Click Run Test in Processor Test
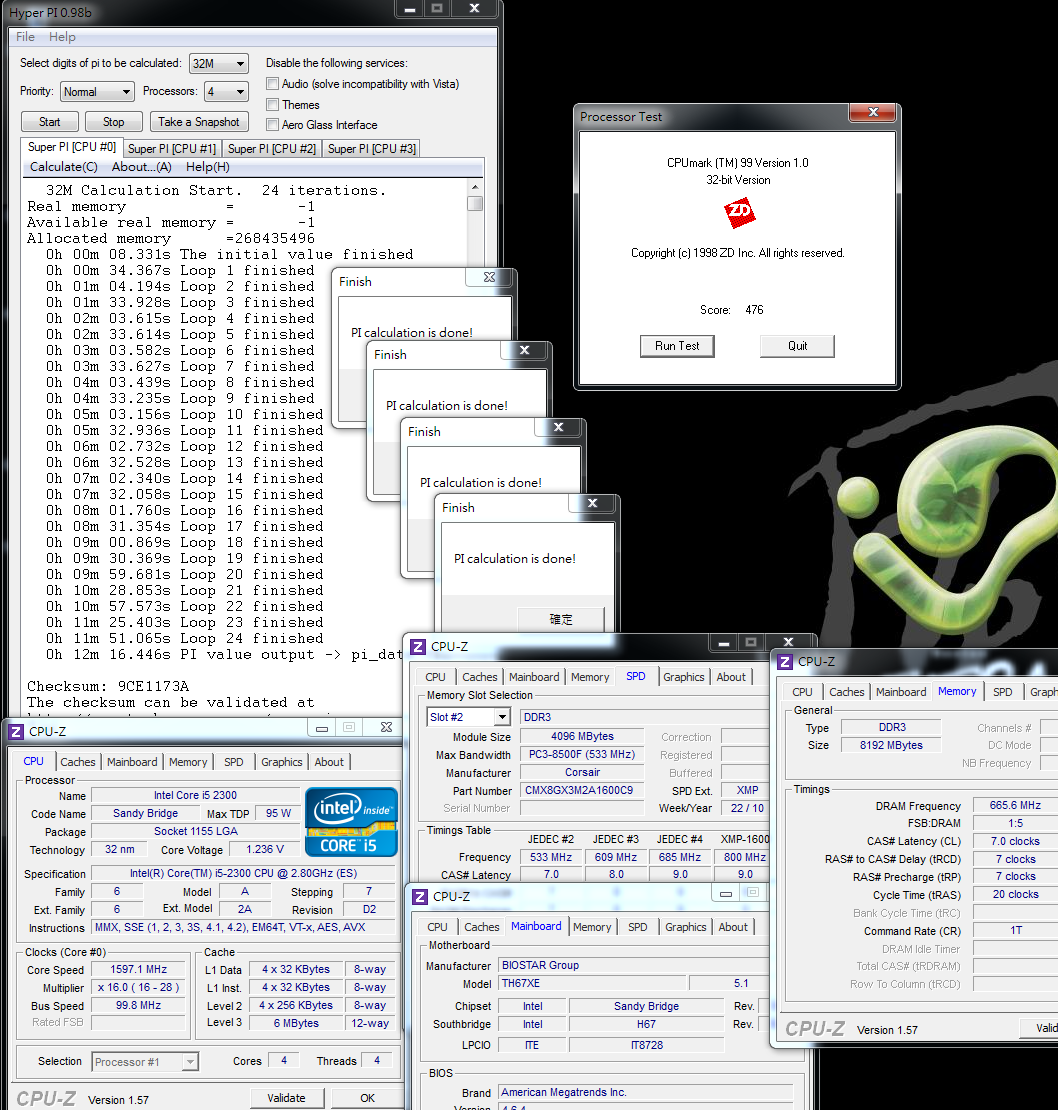 (677, 346)
